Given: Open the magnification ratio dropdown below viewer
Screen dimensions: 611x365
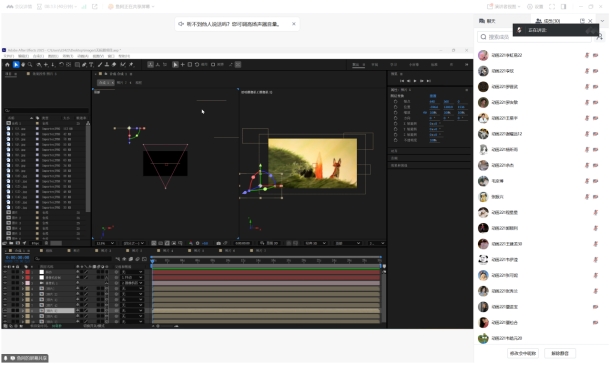Looking at the screenshot, I should [x=105, y=243].
